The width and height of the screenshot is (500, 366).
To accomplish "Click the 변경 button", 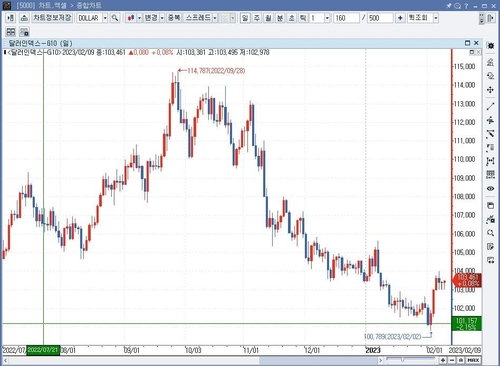I will [151, 18].
